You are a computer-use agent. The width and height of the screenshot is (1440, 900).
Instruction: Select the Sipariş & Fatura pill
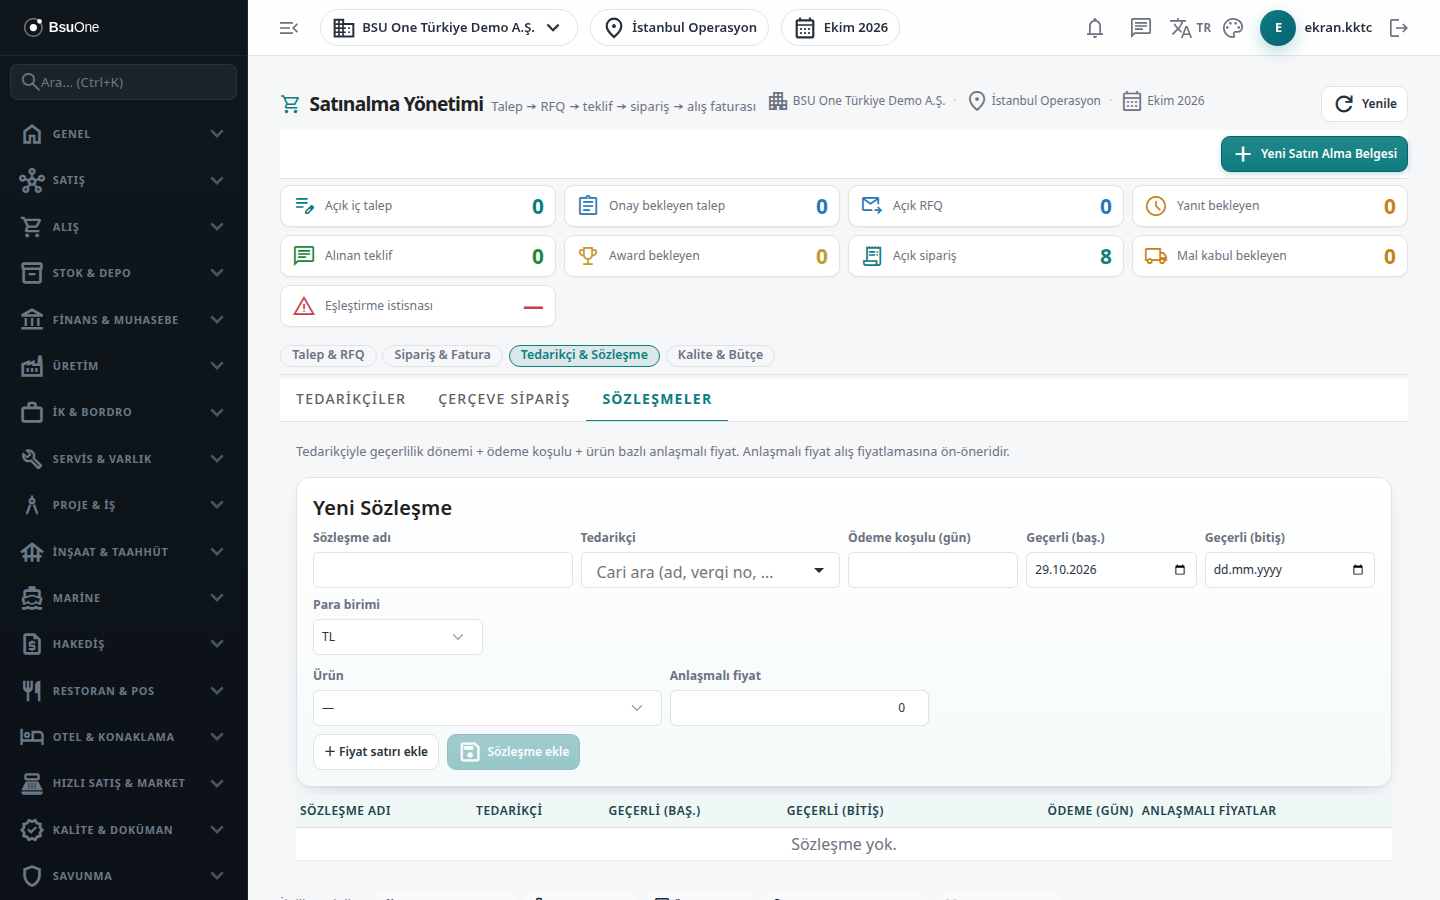coord(442,355)
